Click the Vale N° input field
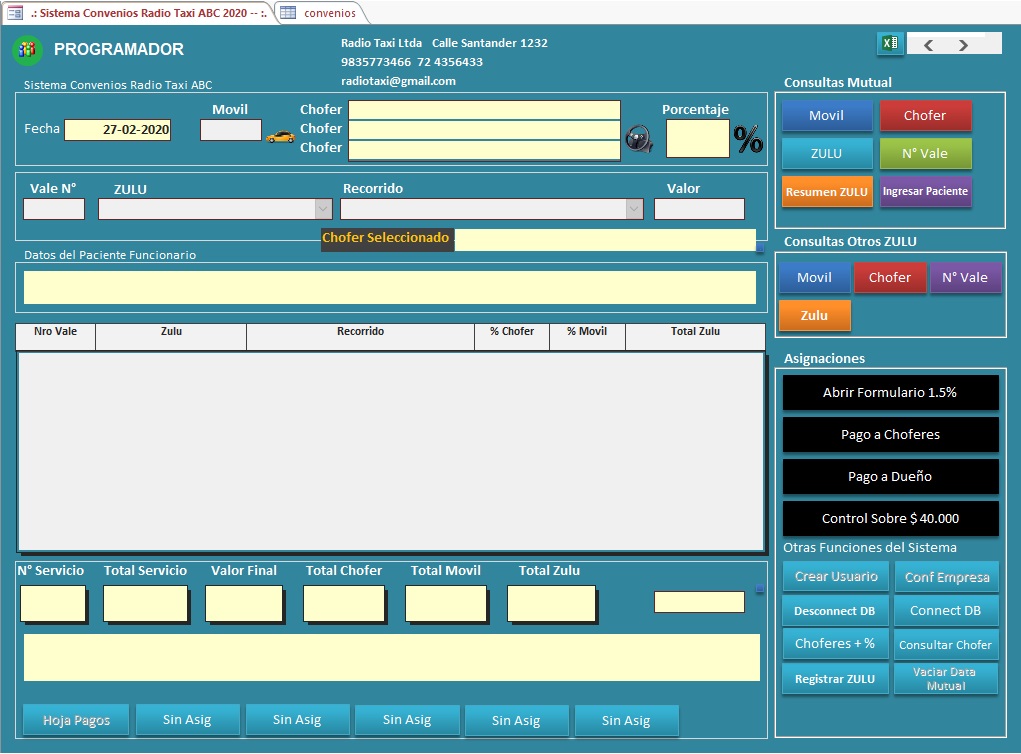The height and width of the screenshot is (754, 1021). click(x=54, y=209)
